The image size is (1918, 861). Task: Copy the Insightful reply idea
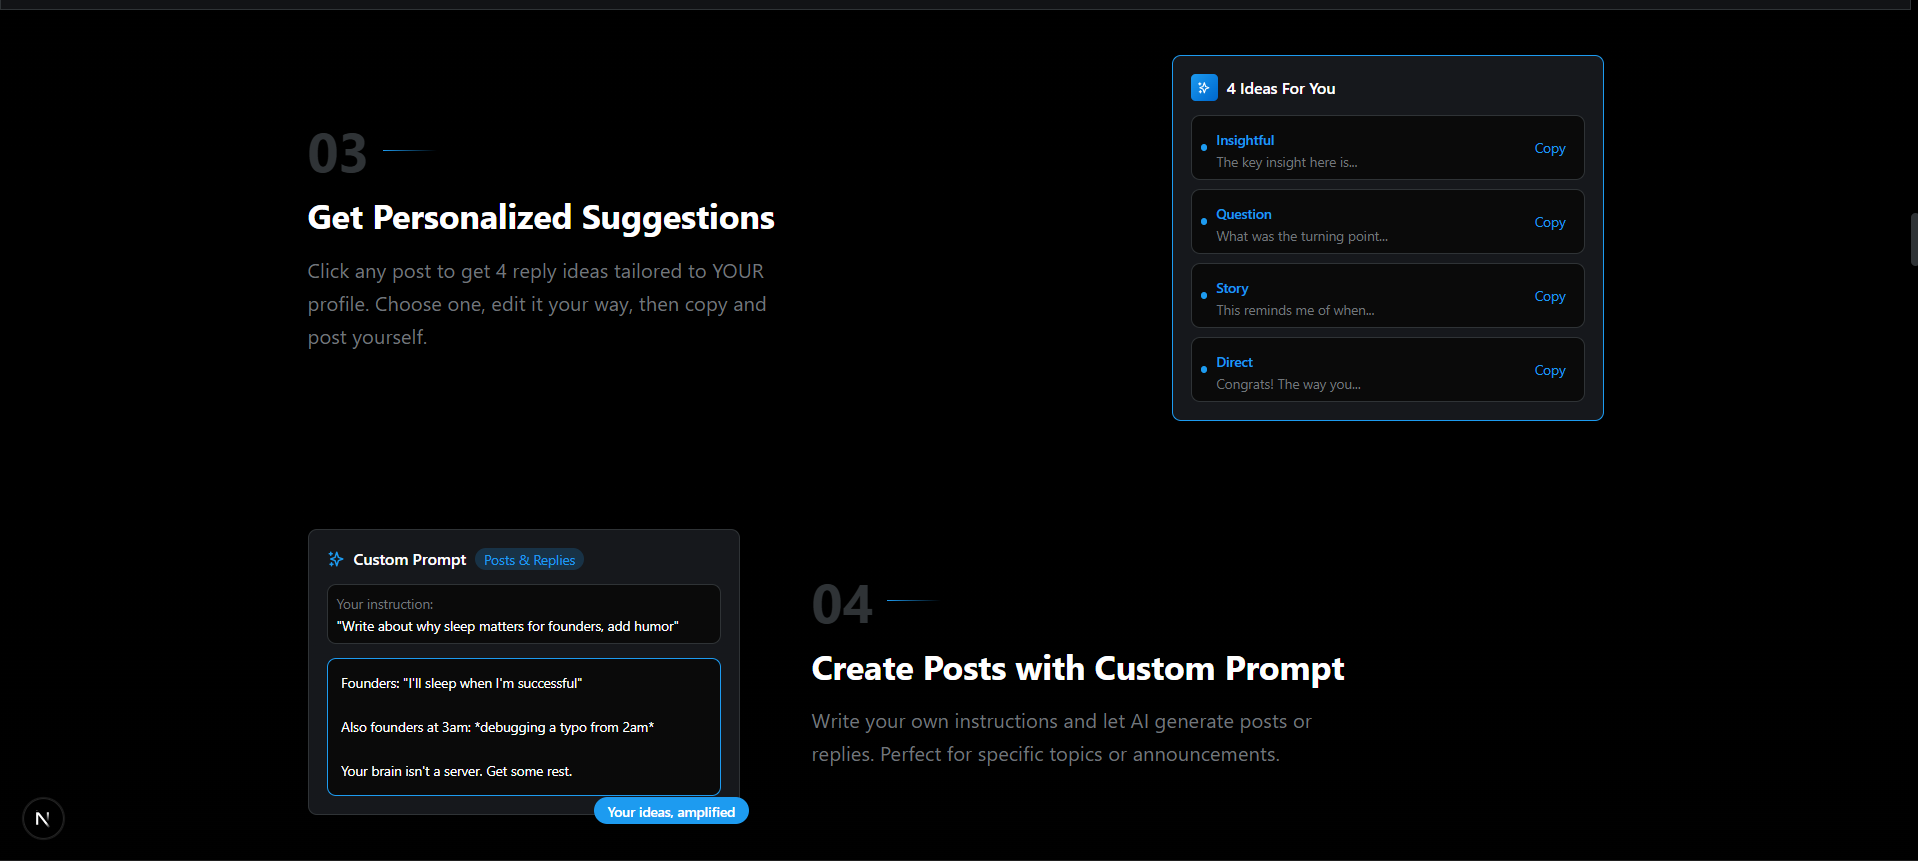pos(1550,148)
